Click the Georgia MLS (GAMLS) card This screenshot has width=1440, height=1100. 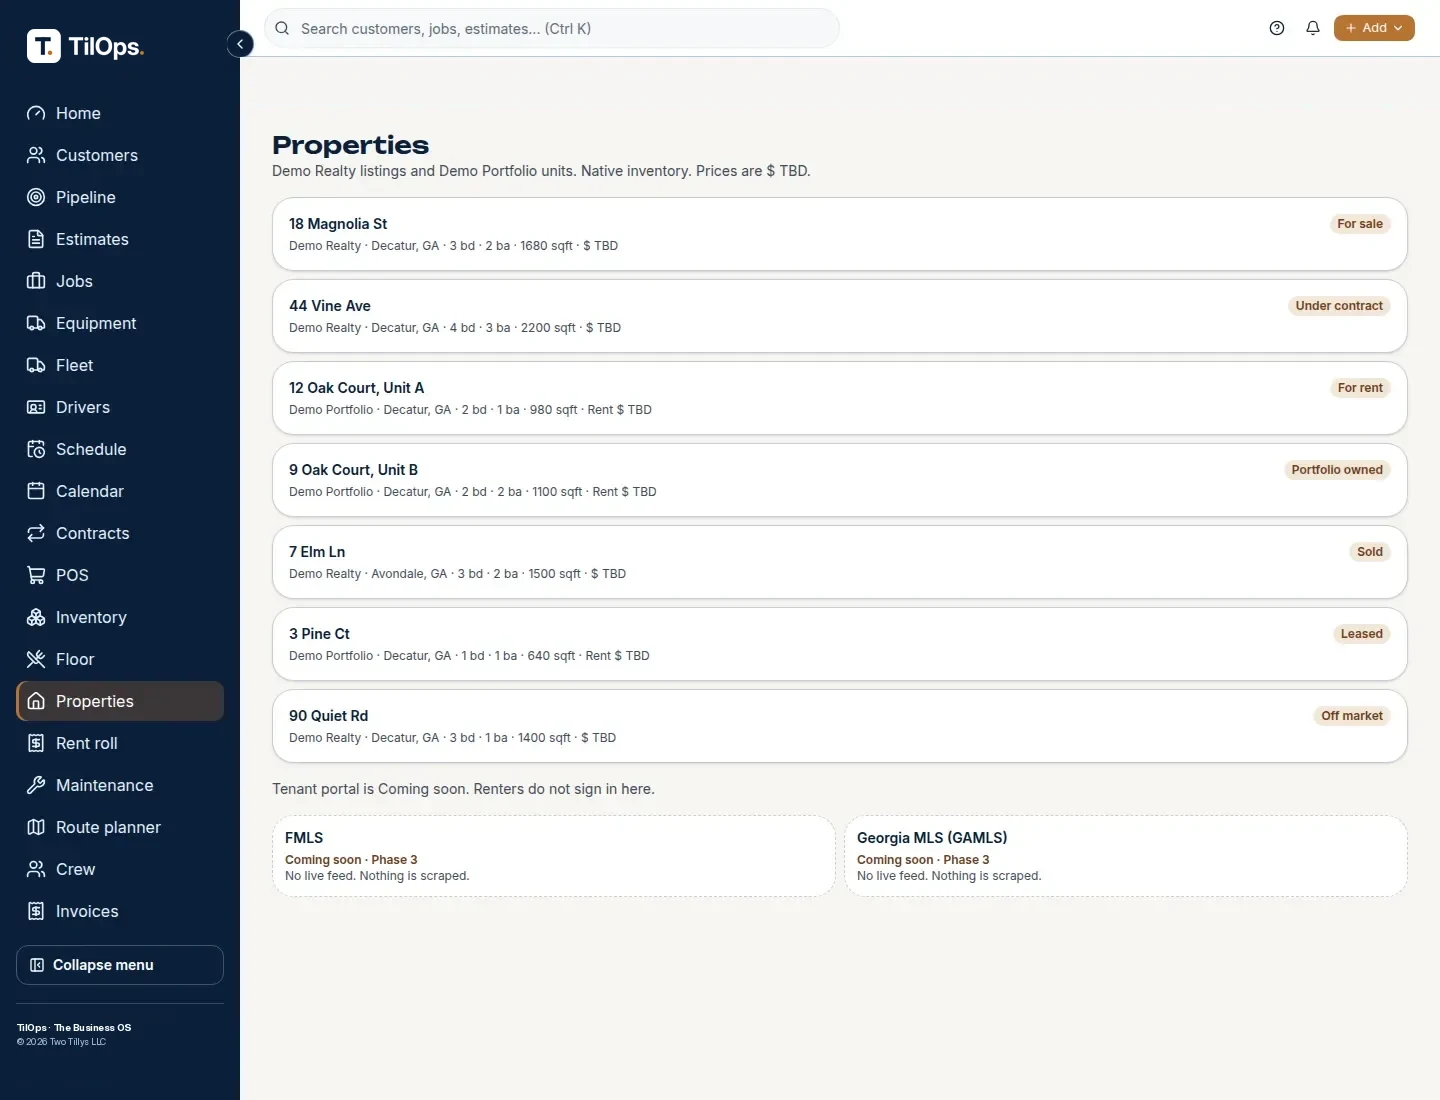pyautogui.click(x=1126, y=856)
